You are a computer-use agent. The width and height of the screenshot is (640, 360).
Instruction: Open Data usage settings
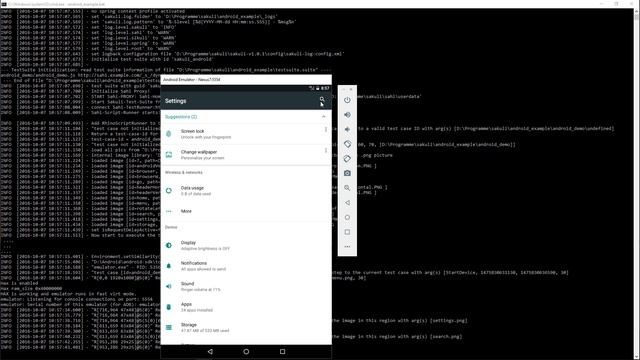(246, 191)
